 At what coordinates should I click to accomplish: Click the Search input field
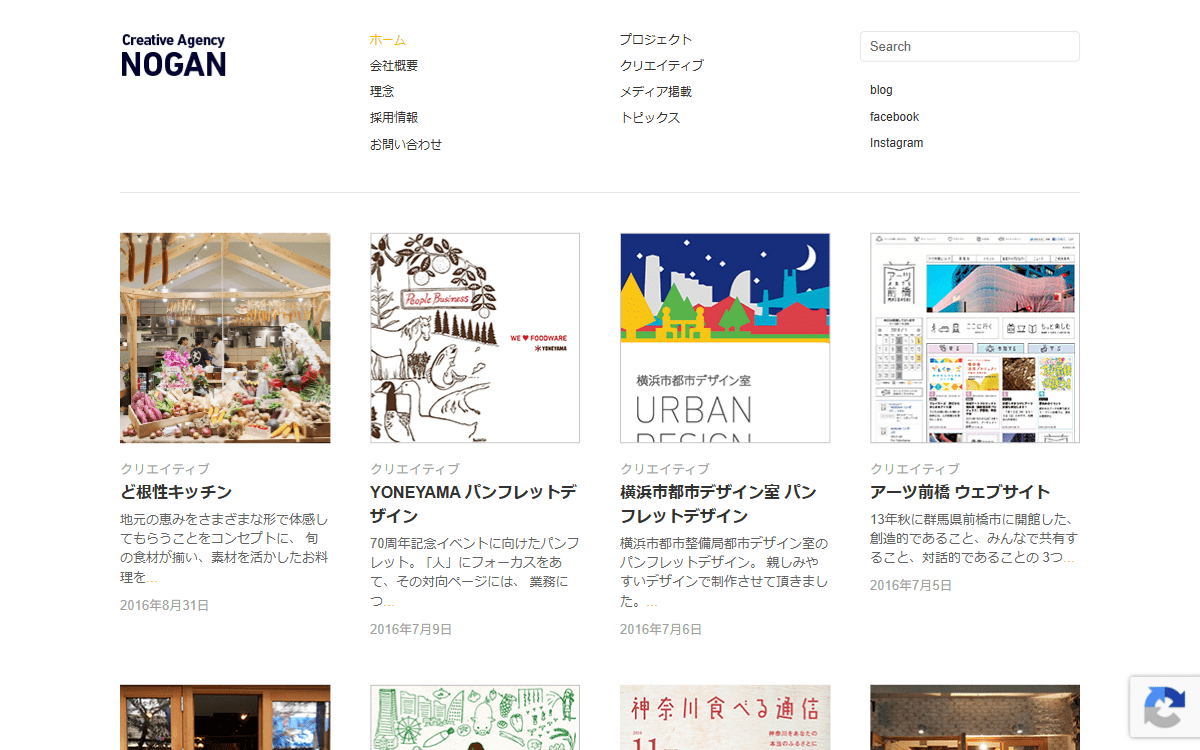click(x=970, y=46)
